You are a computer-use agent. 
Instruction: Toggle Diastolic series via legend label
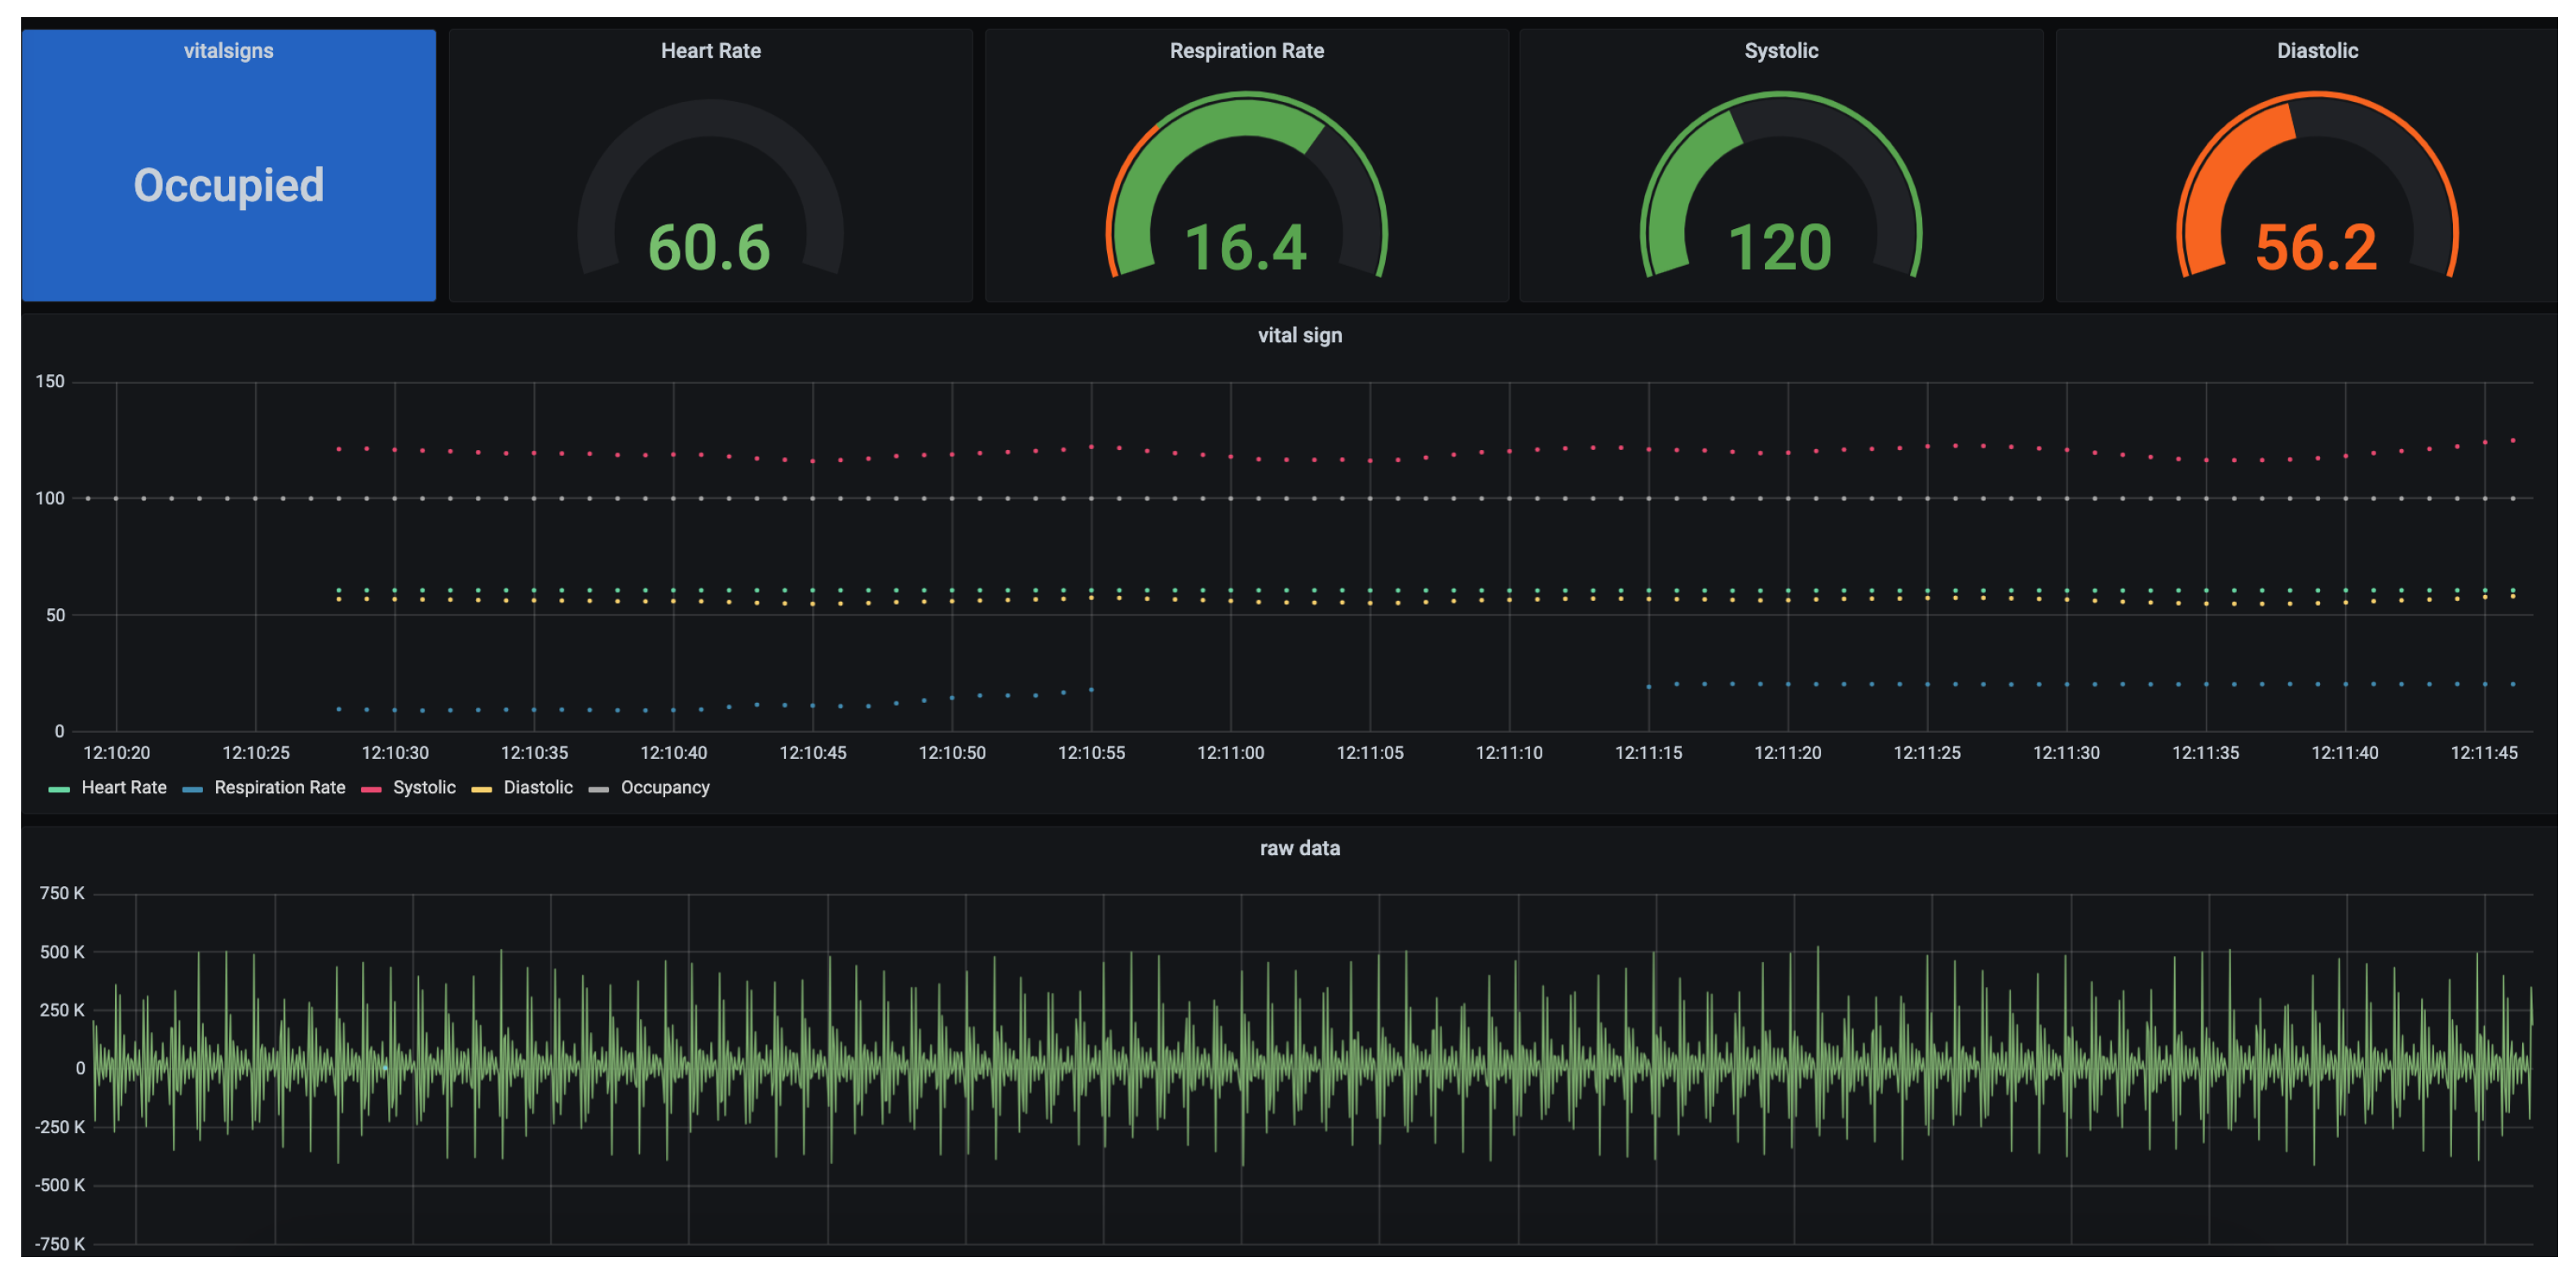[538, 788]
